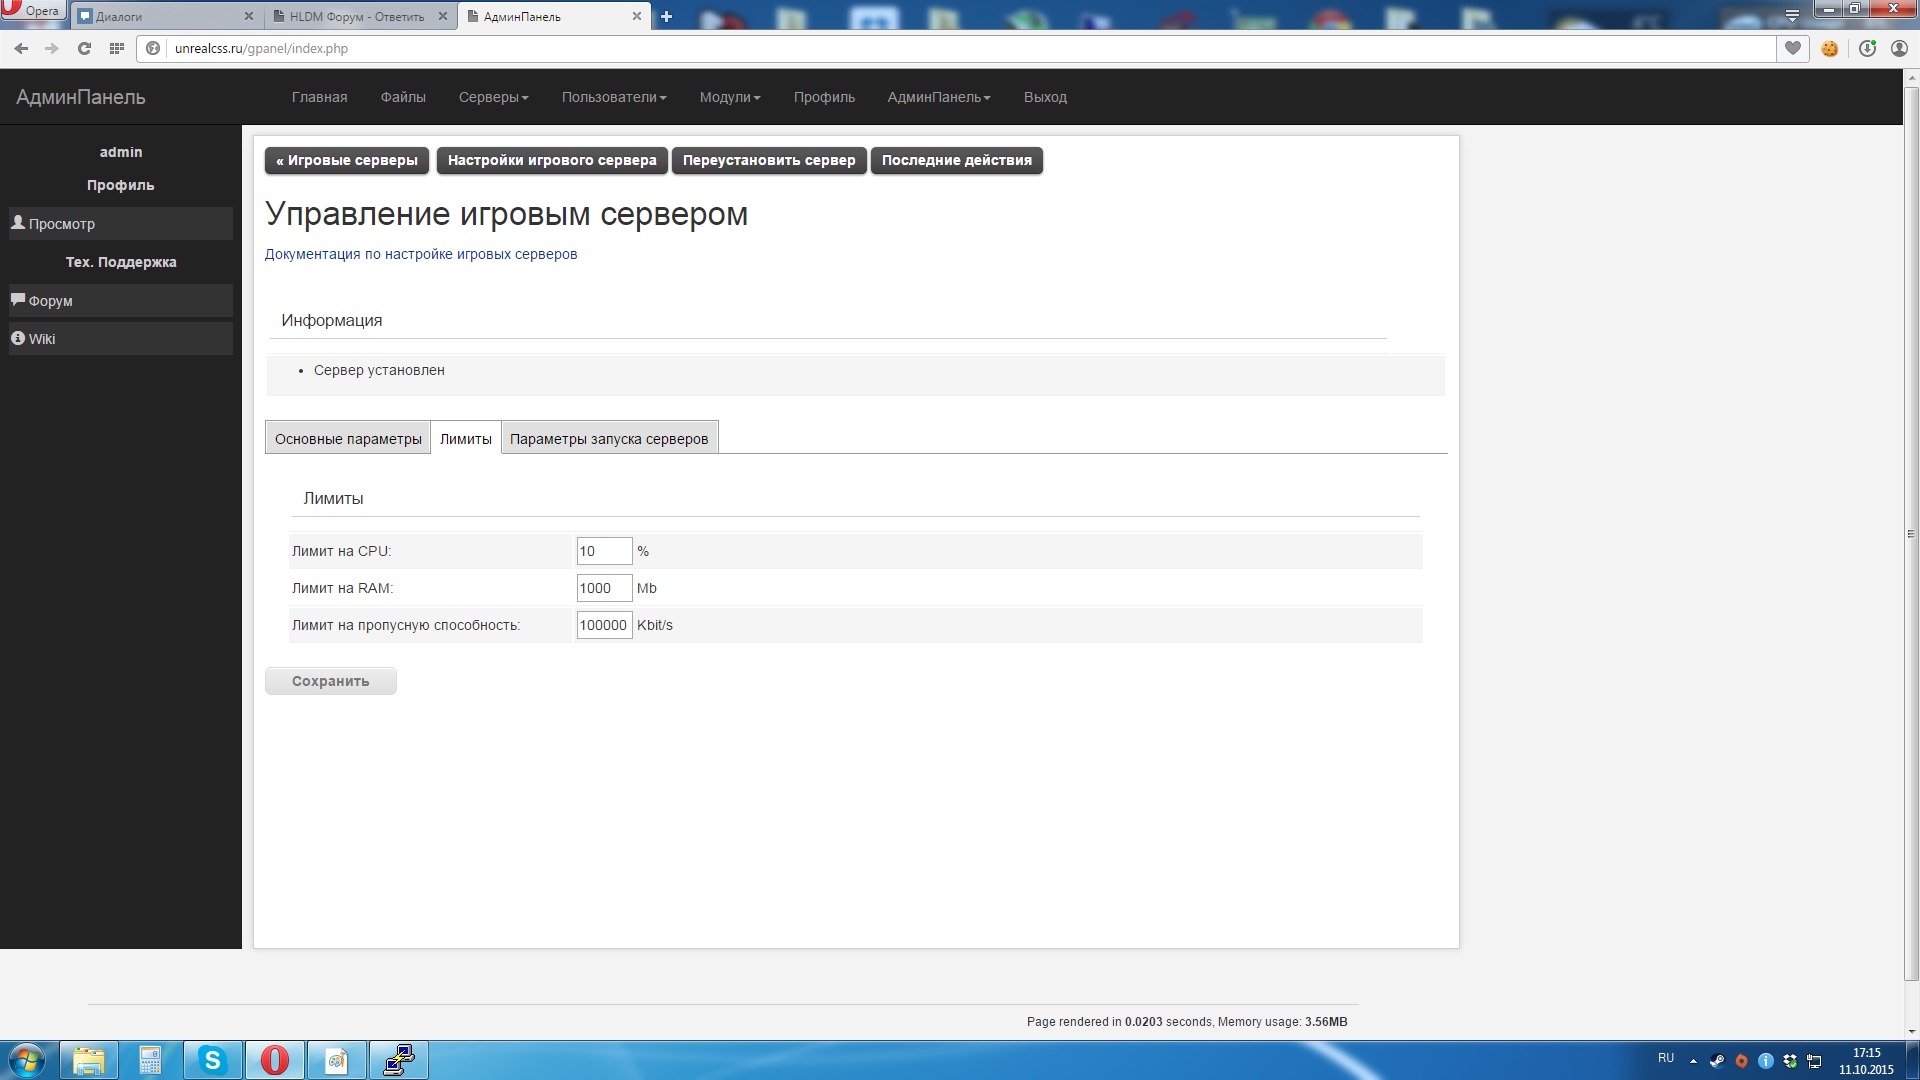1920x1080 pixels.
Task: Click the bookmark heart icon in address bar
Action: tap(1793, 48)
